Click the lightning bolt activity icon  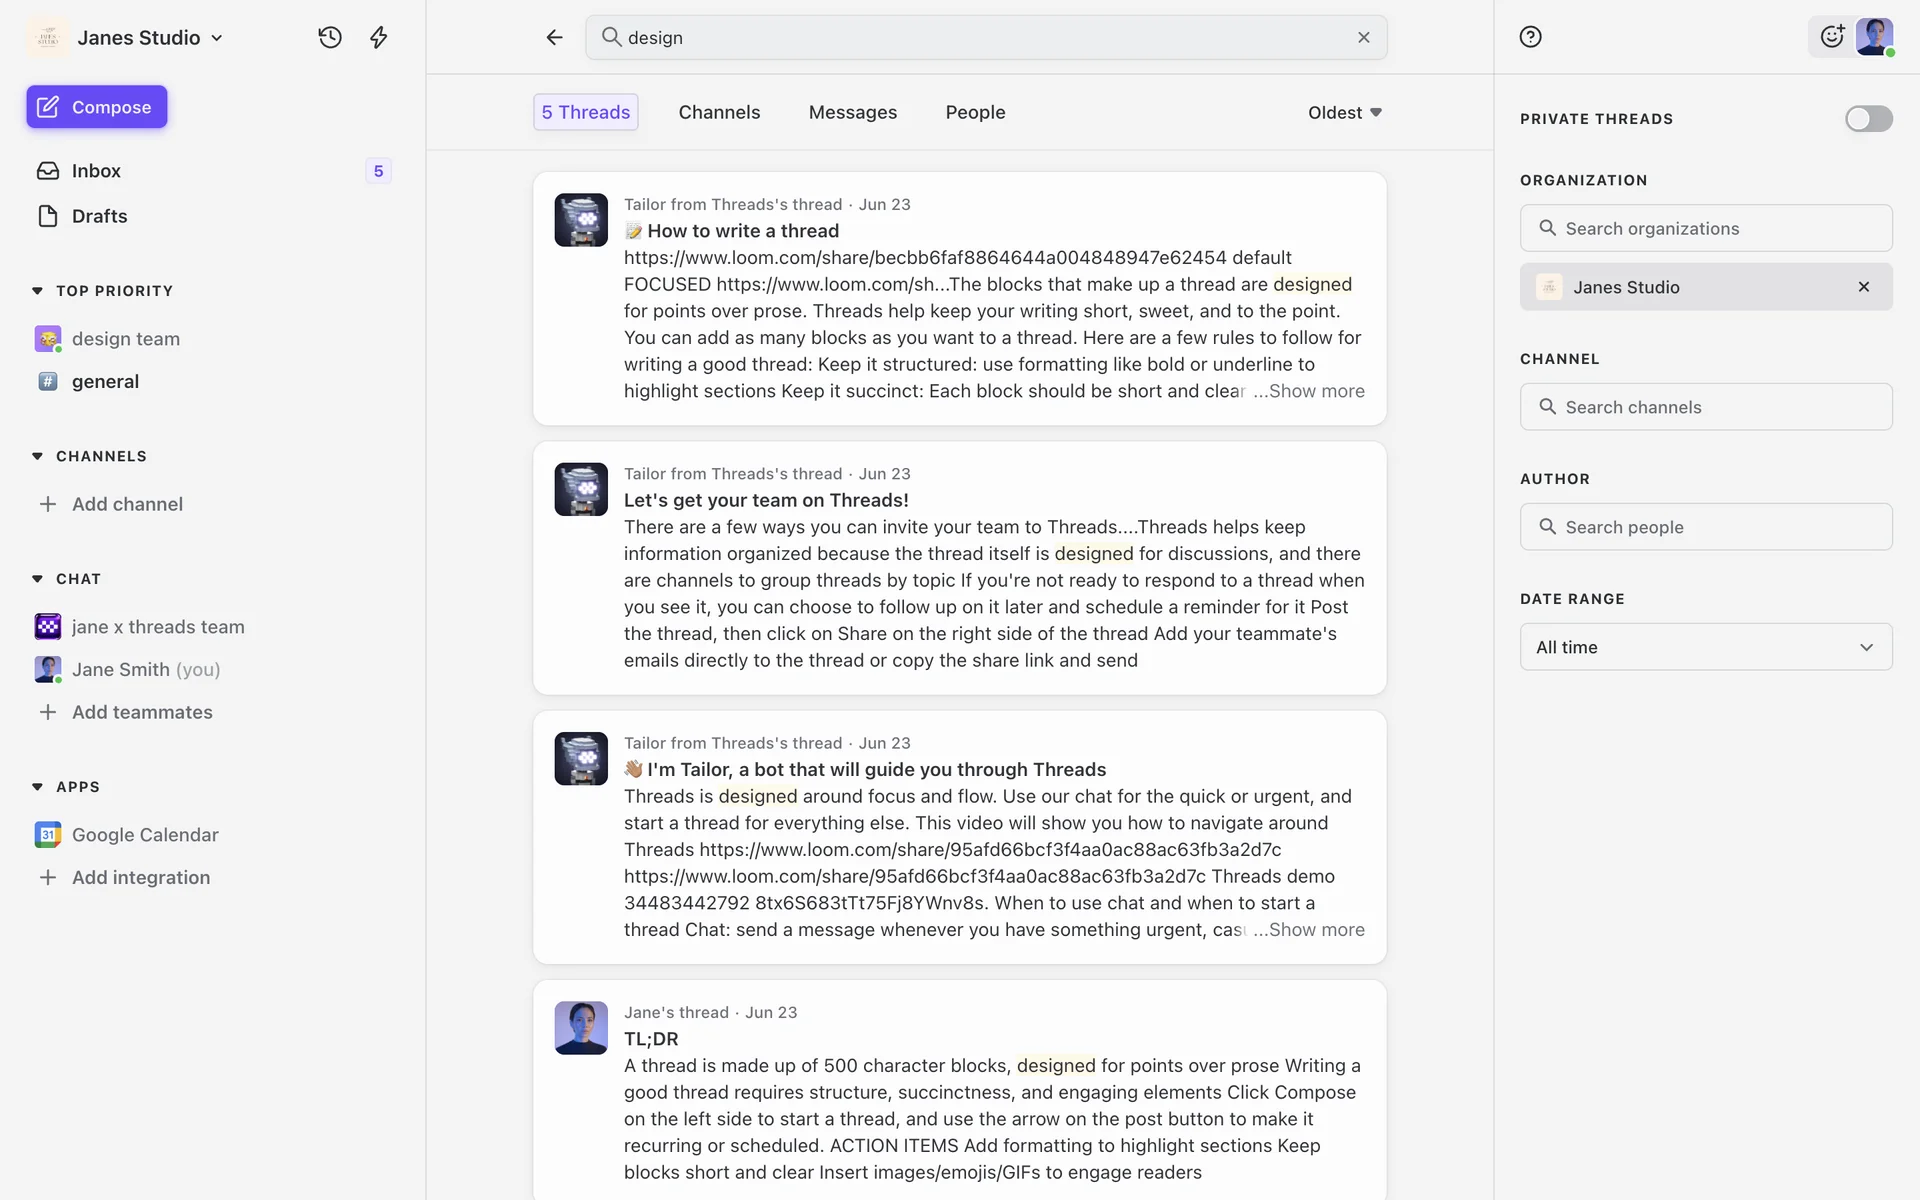click(x=378, y=37)
